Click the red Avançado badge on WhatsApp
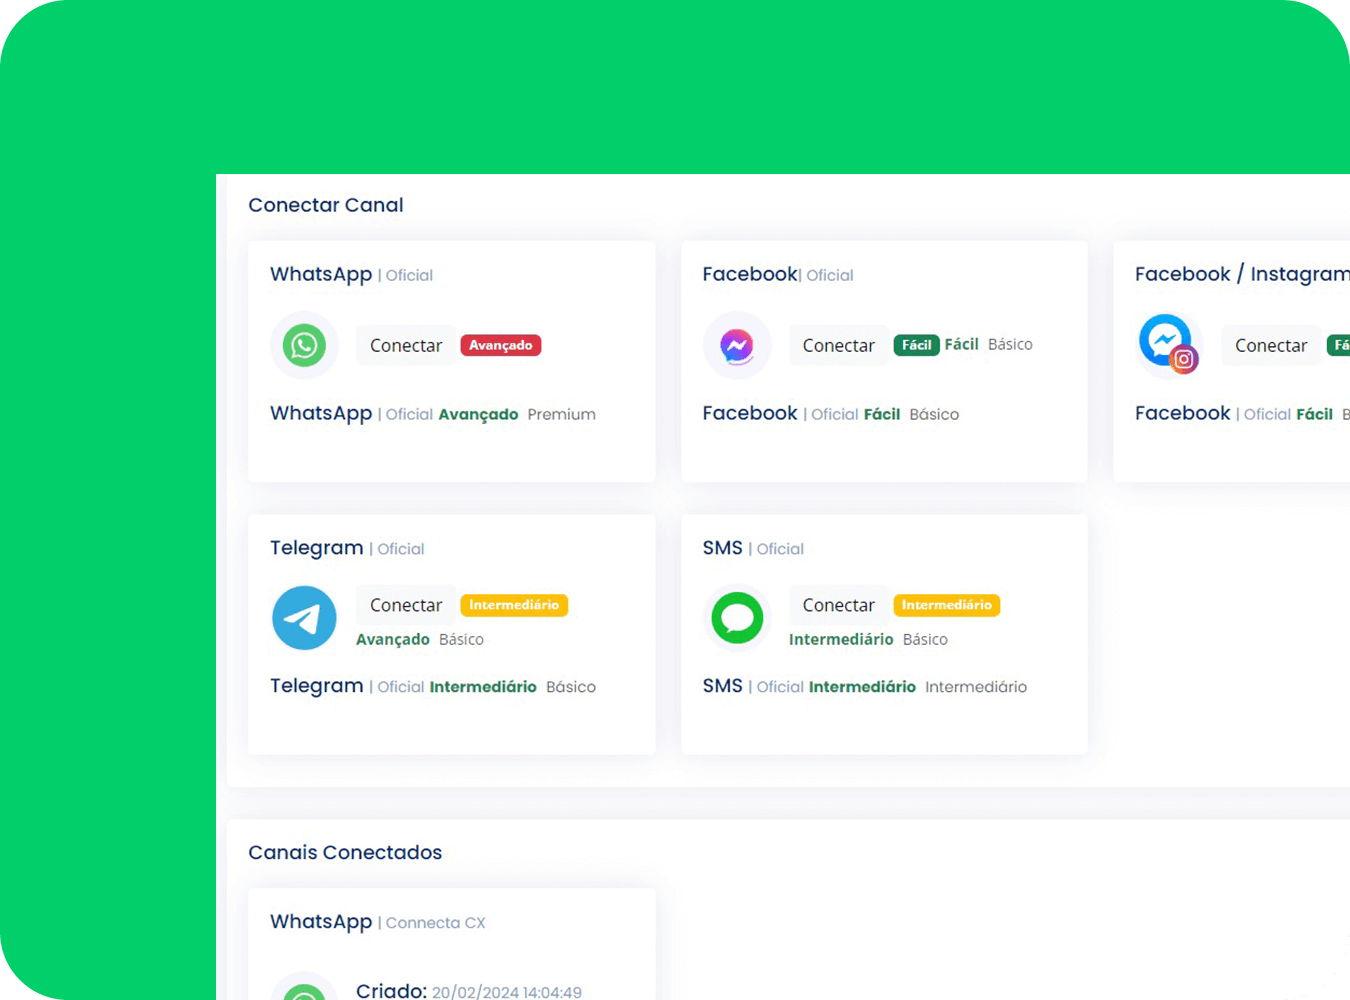This screenshot has width=1350, height=1000. pos(501,345)
